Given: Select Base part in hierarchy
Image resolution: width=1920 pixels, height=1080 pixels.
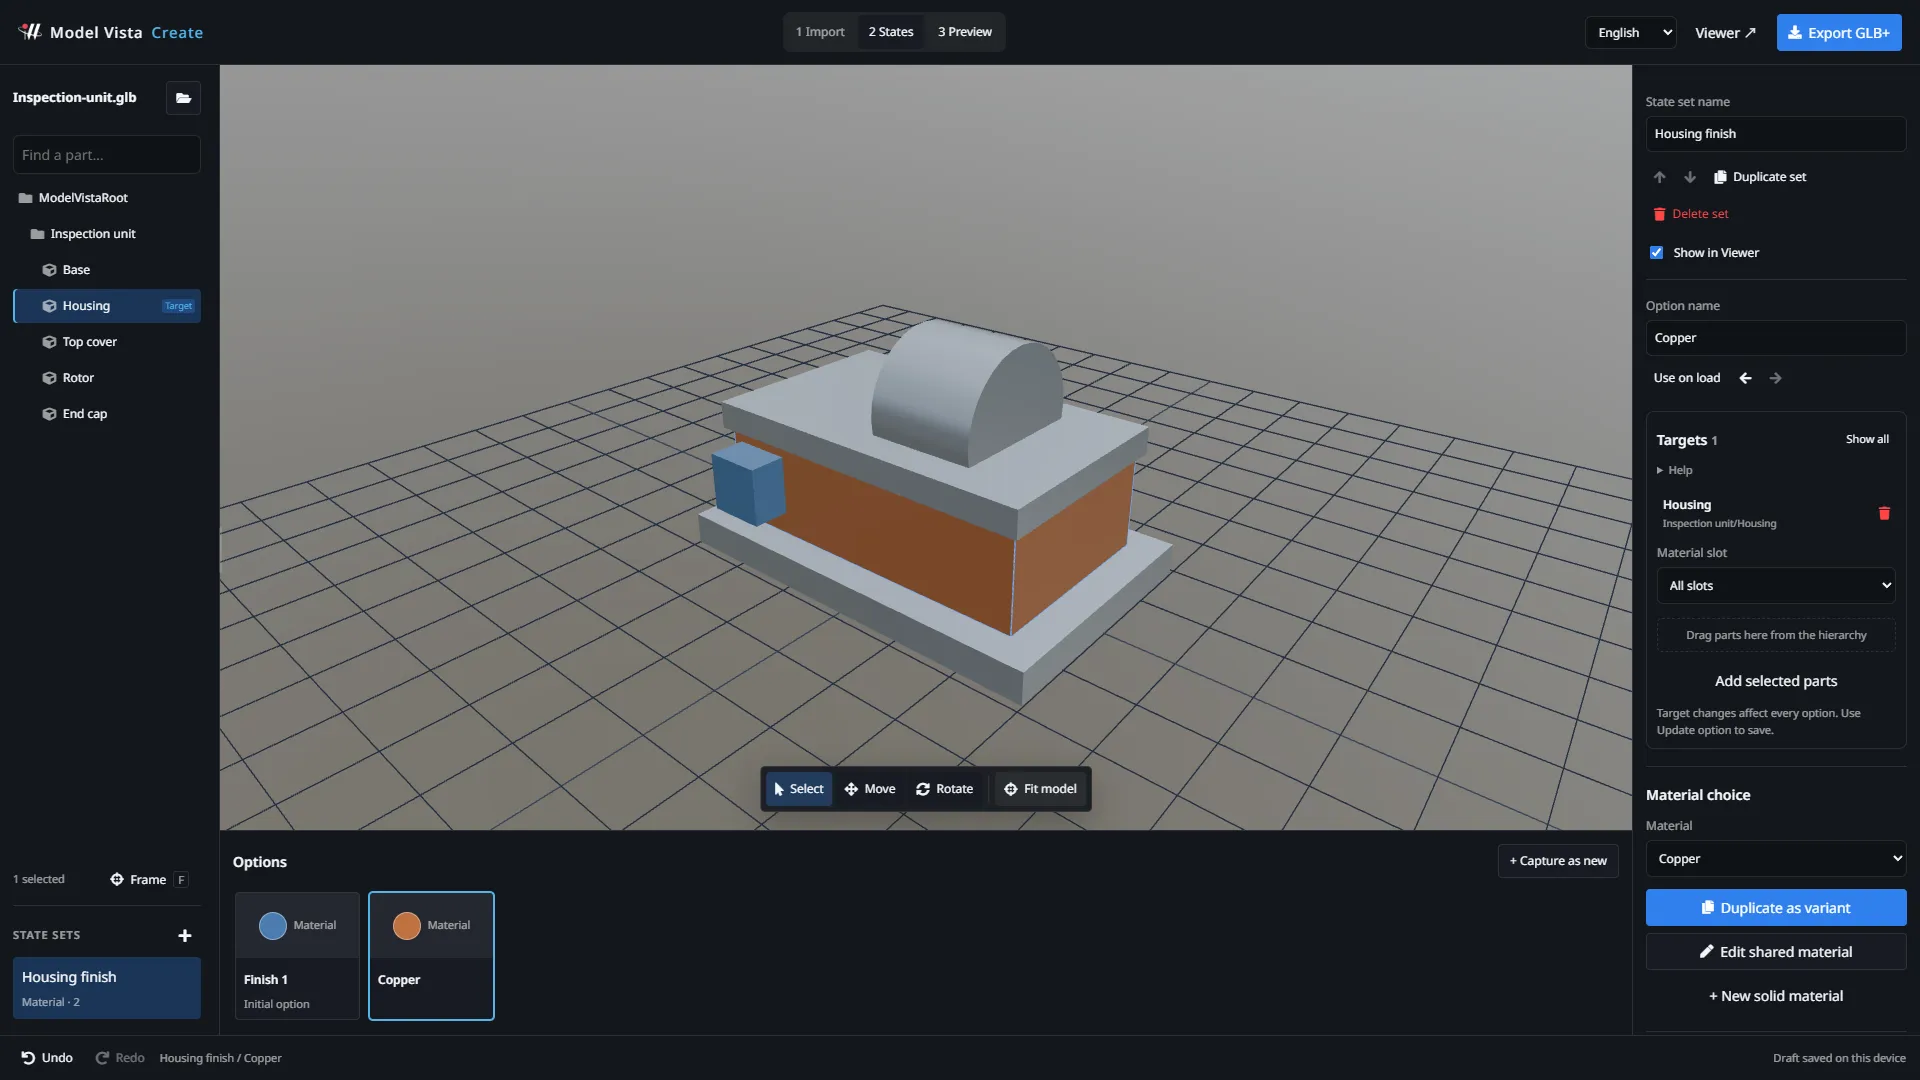Looking at the screenshot, I should coord(107,270).
